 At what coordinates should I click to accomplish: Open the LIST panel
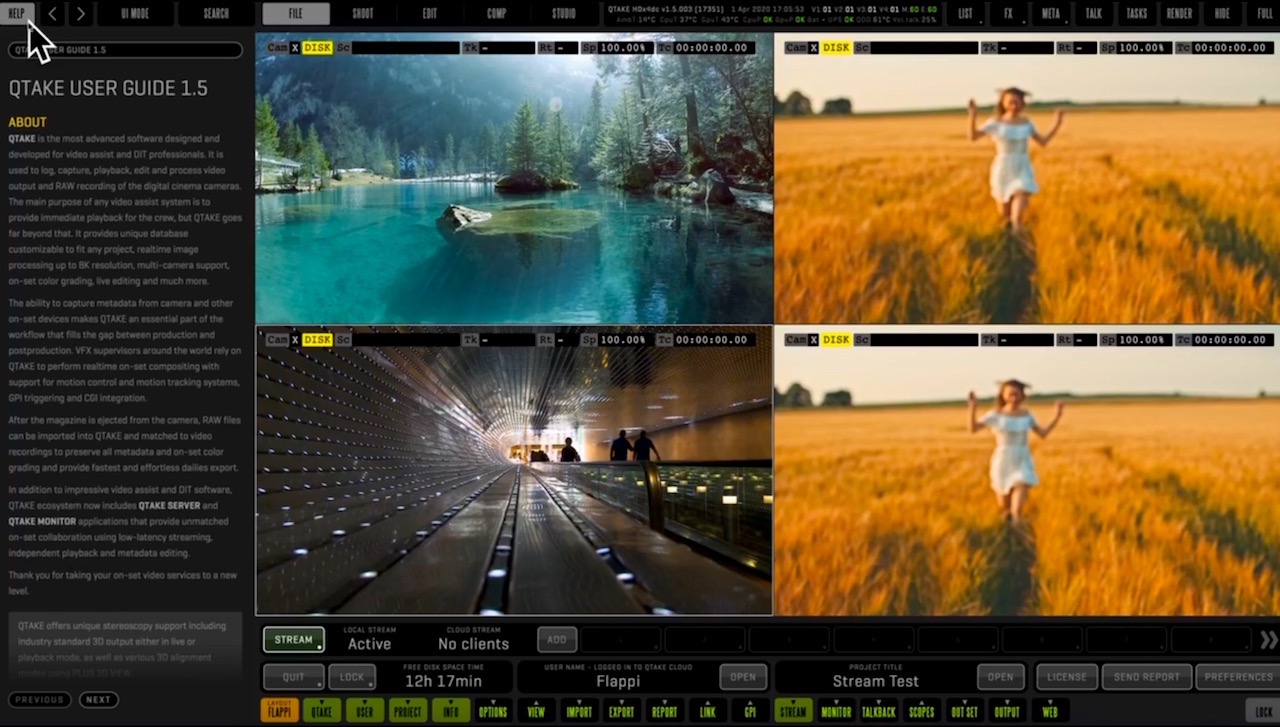coord(965,14)
